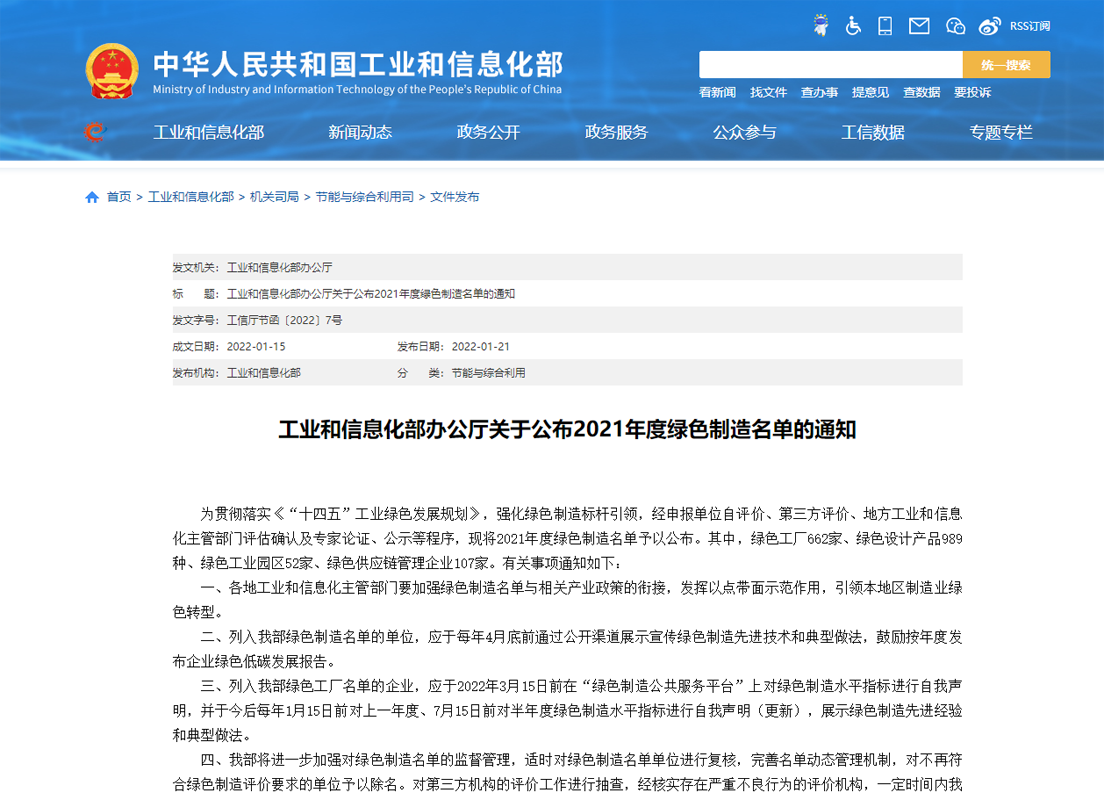Image resolution: width=1104 pixels, height=800 pixels.
Task: Click the 发布机构 value 工业和信息化部
Action: point(263,373)
